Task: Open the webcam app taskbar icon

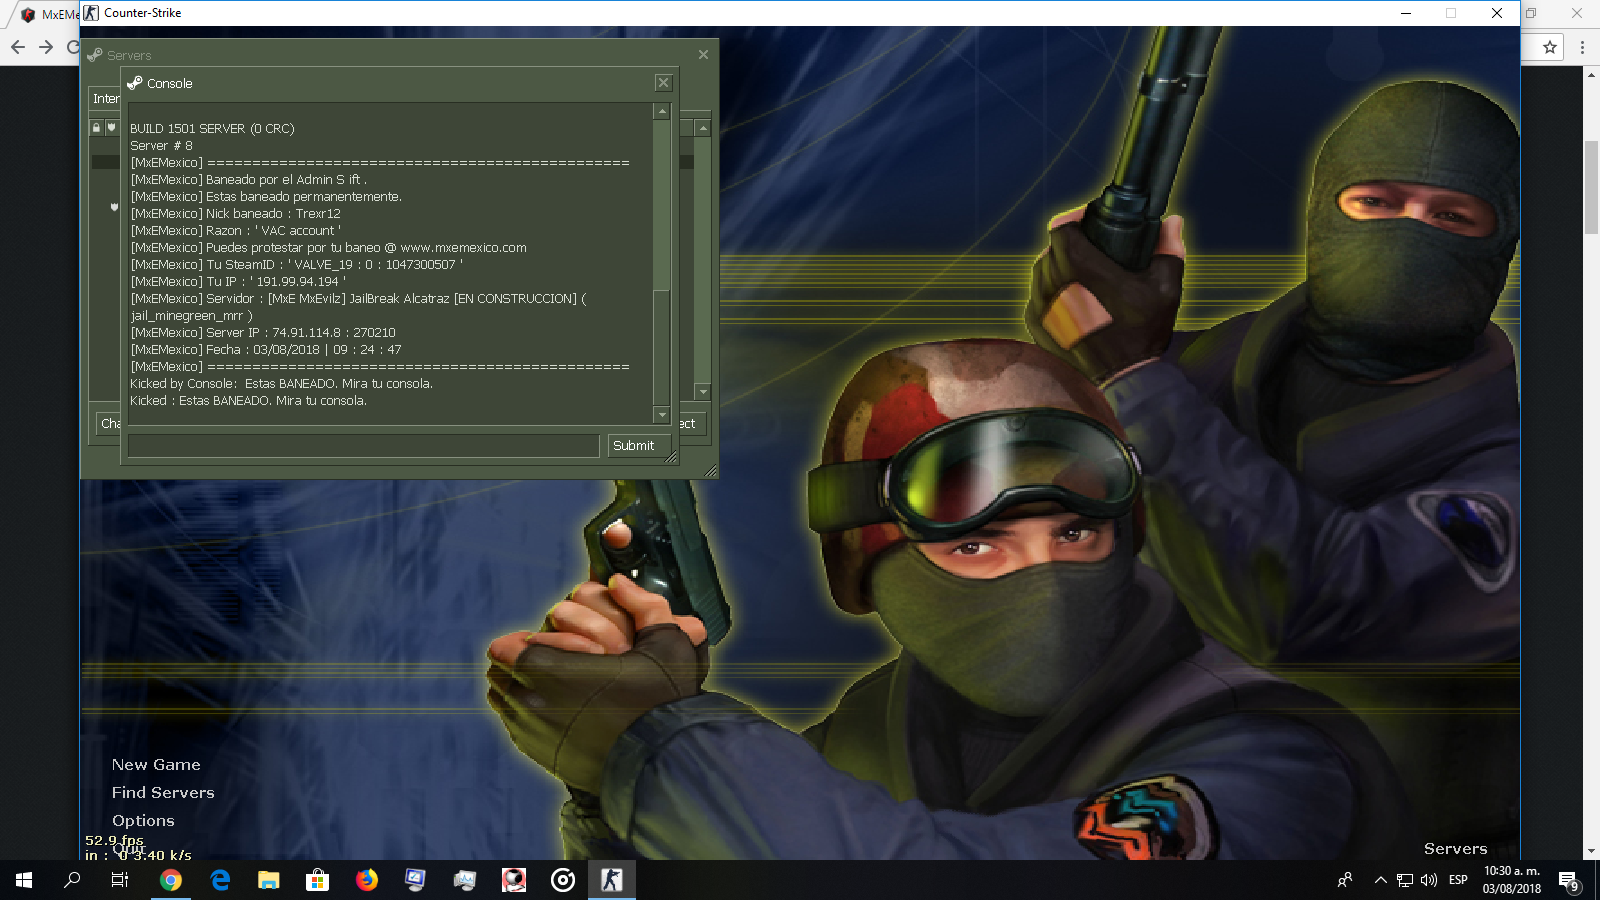Action: pos(514,880)
